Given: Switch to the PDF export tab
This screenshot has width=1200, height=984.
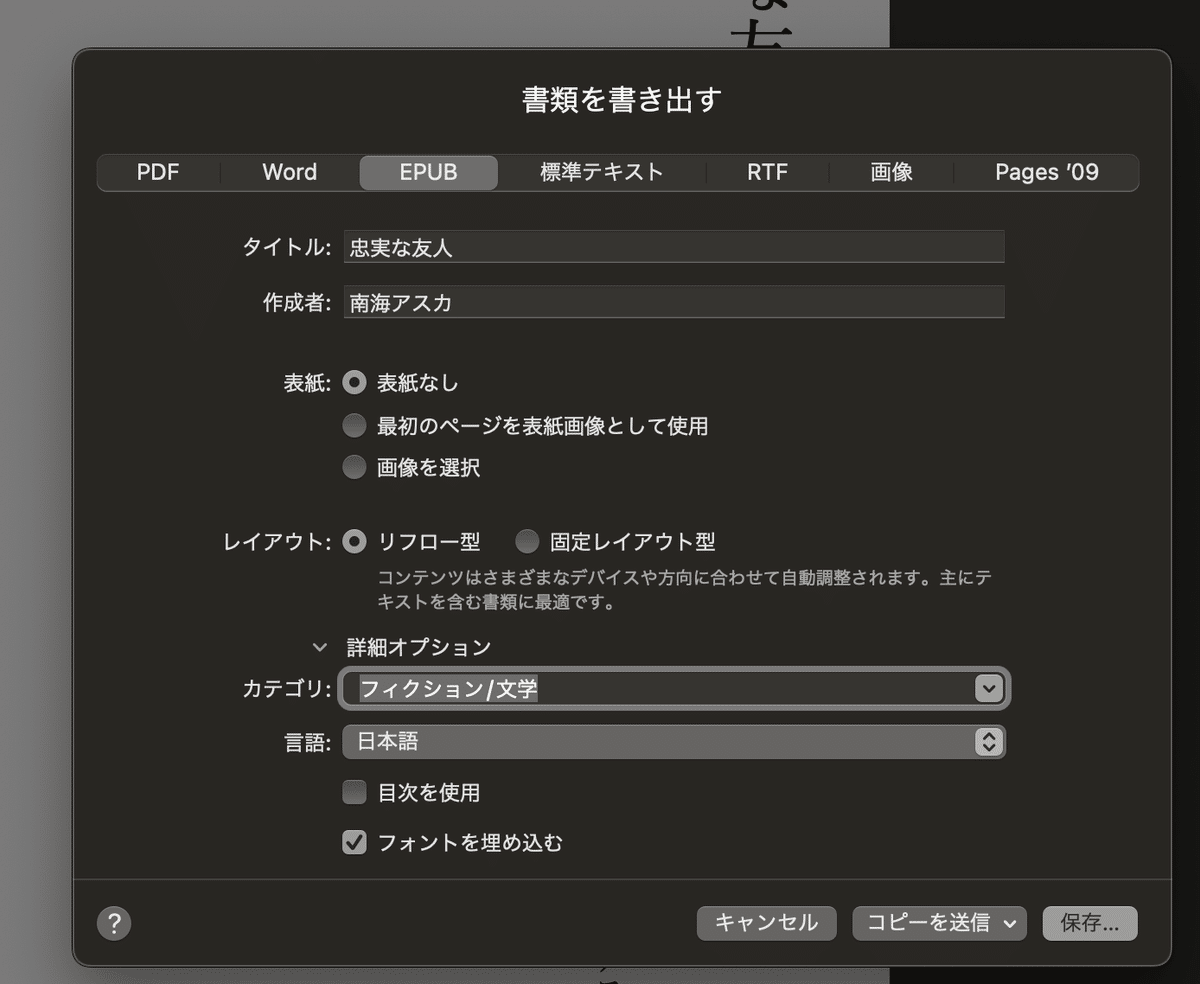Looking at the screenshot, I should pos(158,172).
